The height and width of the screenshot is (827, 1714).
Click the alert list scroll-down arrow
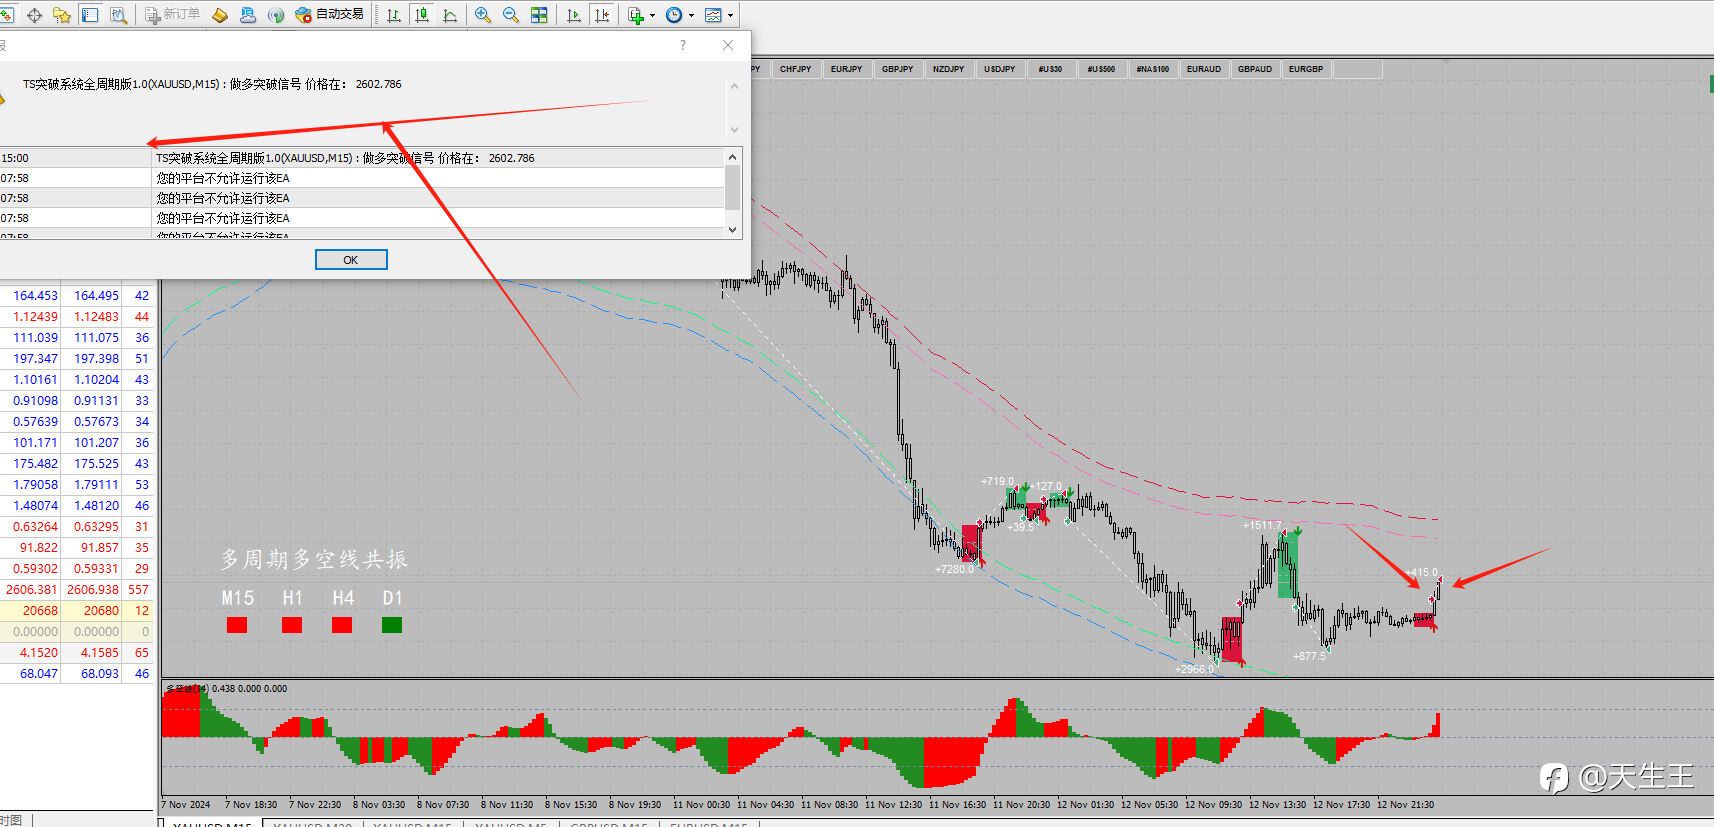point(733,229)
